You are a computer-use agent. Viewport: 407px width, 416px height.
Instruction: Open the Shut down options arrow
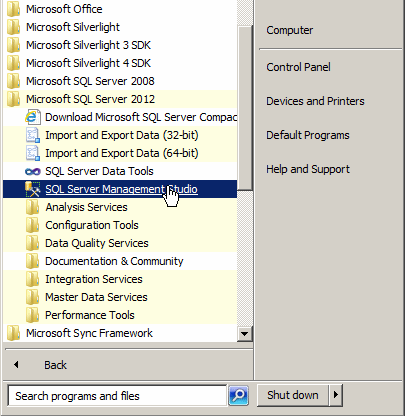(336, 395)
